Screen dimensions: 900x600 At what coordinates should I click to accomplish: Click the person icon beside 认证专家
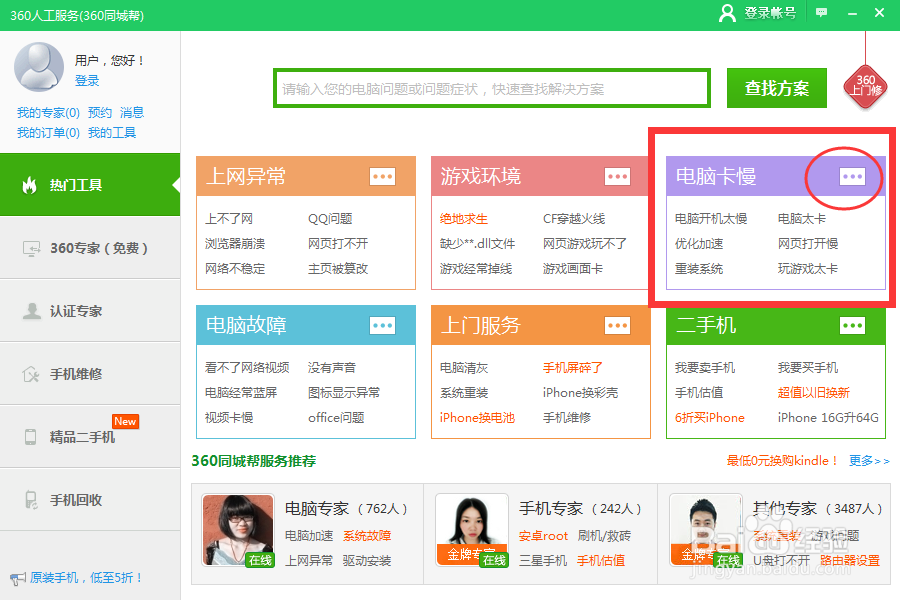pyautogui.click(x=32, y=311)
